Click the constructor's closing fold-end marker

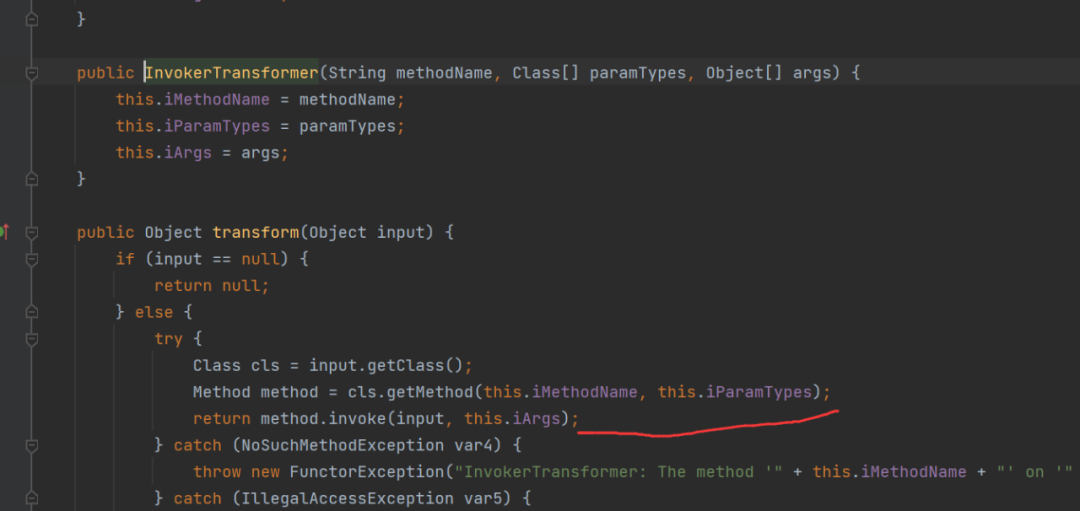(x=32, y=180)
